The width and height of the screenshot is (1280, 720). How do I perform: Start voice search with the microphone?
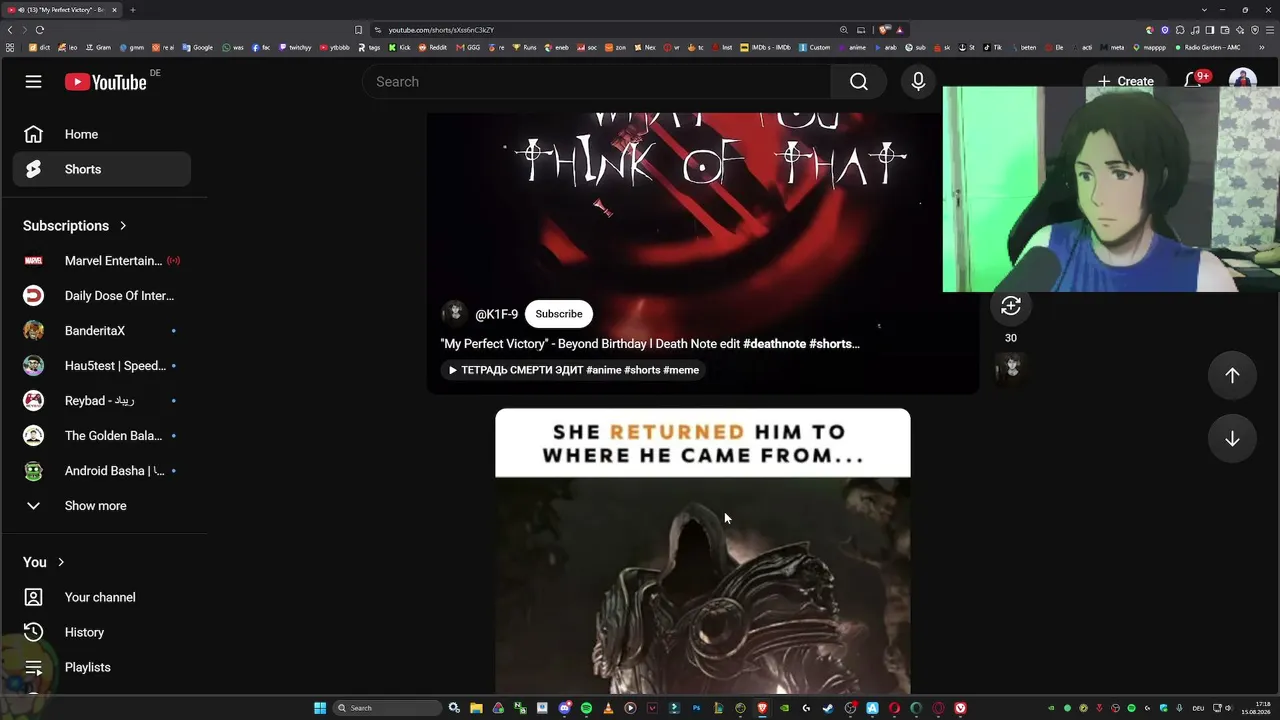pyautogui.click(x=918, y=82)
